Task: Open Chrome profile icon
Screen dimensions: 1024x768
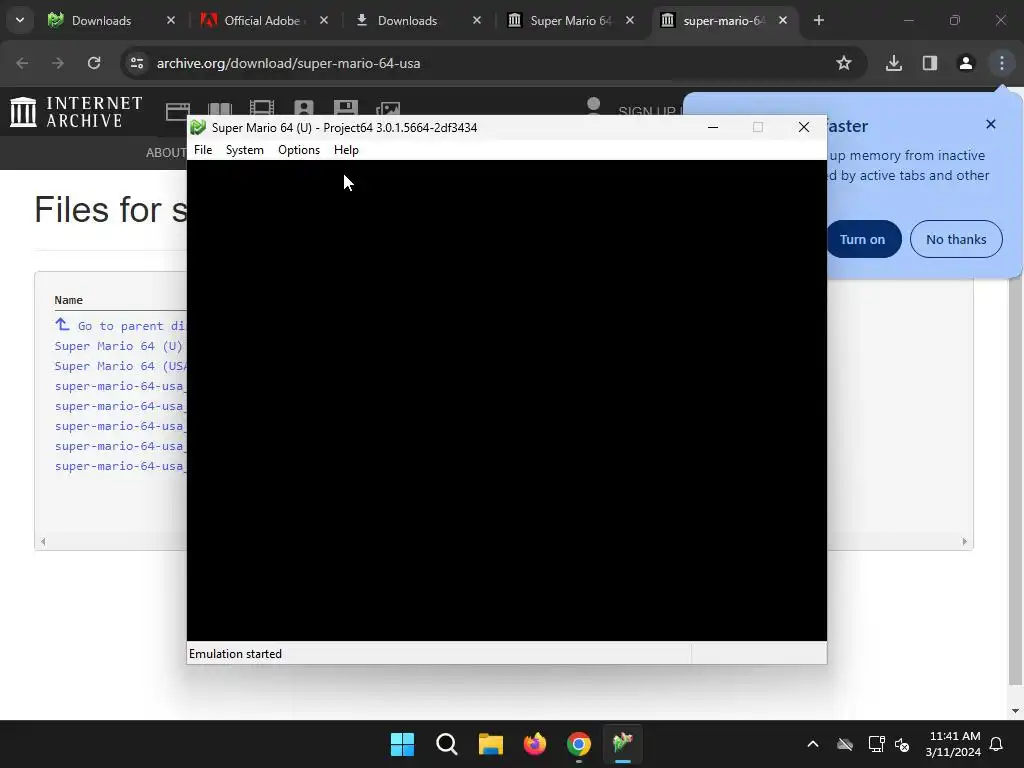Action: [x=966, y=63]
